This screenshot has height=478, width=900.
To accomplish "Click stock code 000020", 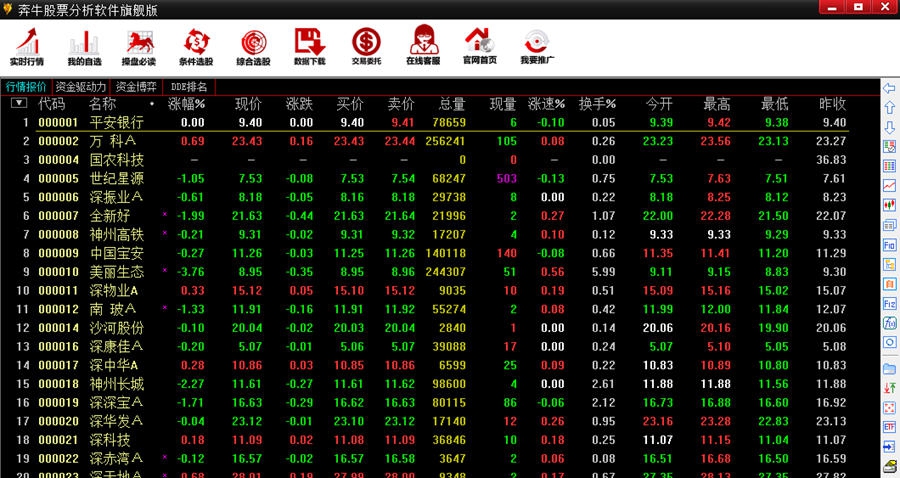I will [59, 421].
